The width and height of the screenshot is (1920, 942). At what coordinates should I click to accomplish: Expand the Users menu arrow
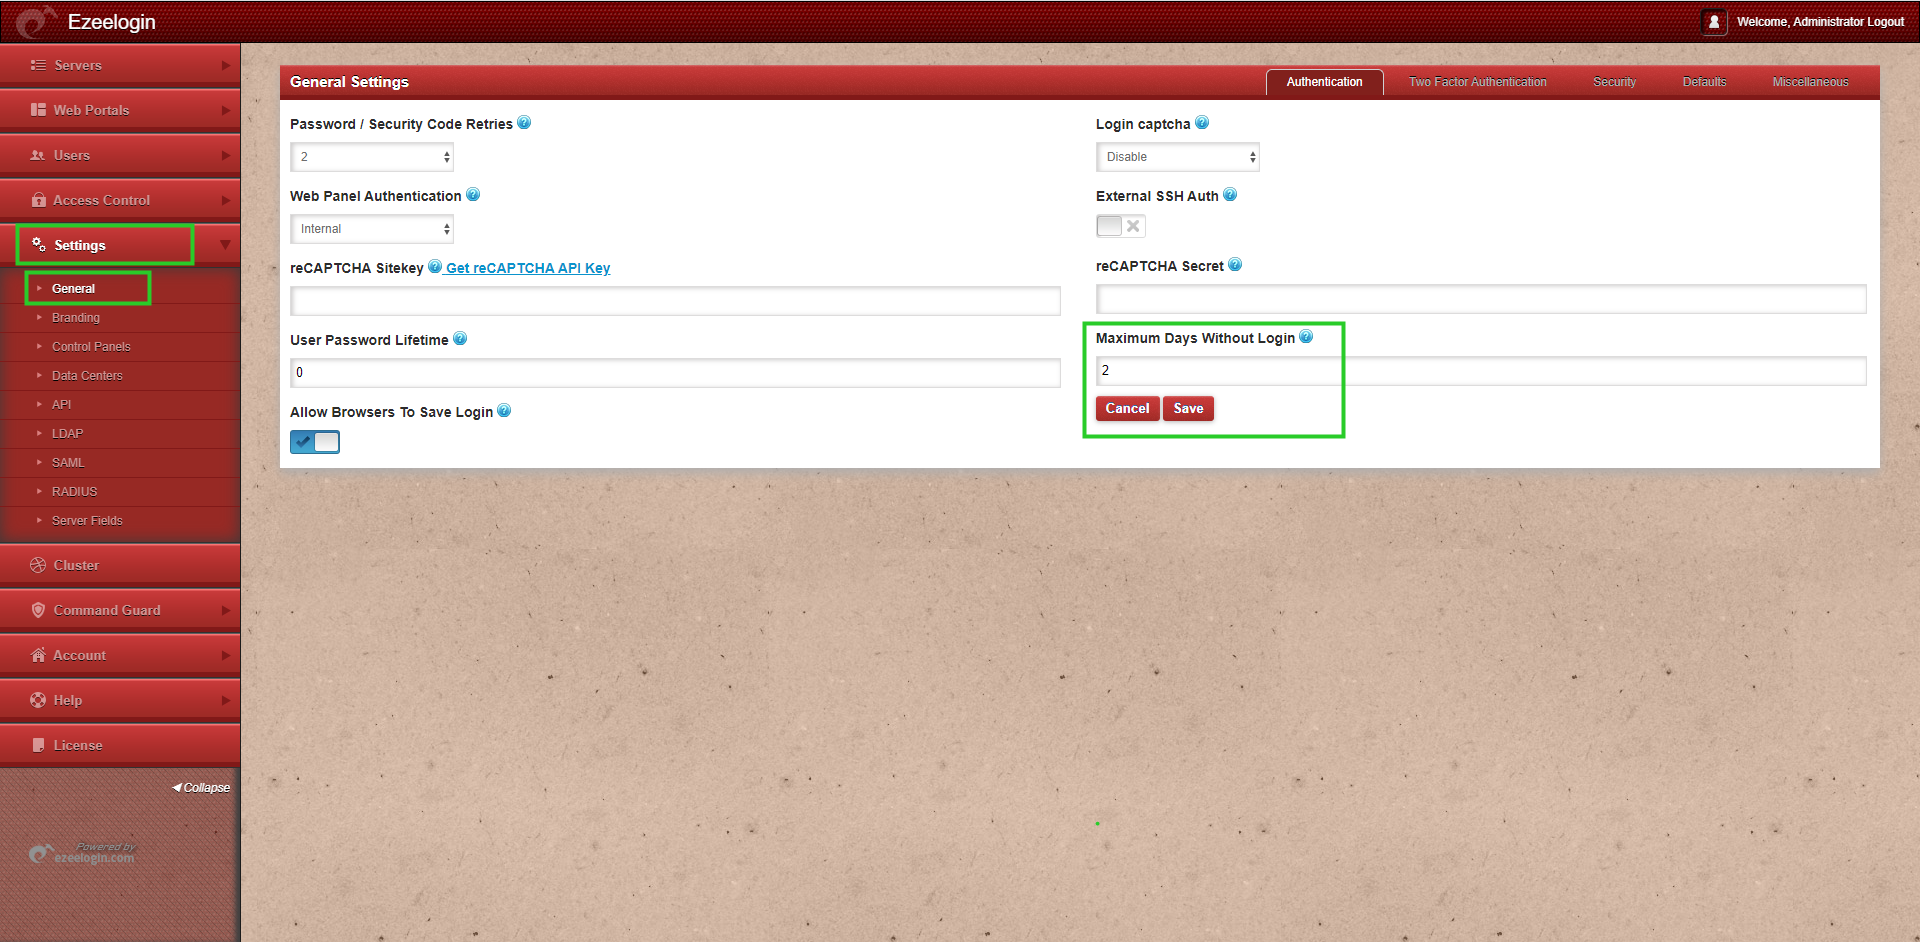[226, 155]
